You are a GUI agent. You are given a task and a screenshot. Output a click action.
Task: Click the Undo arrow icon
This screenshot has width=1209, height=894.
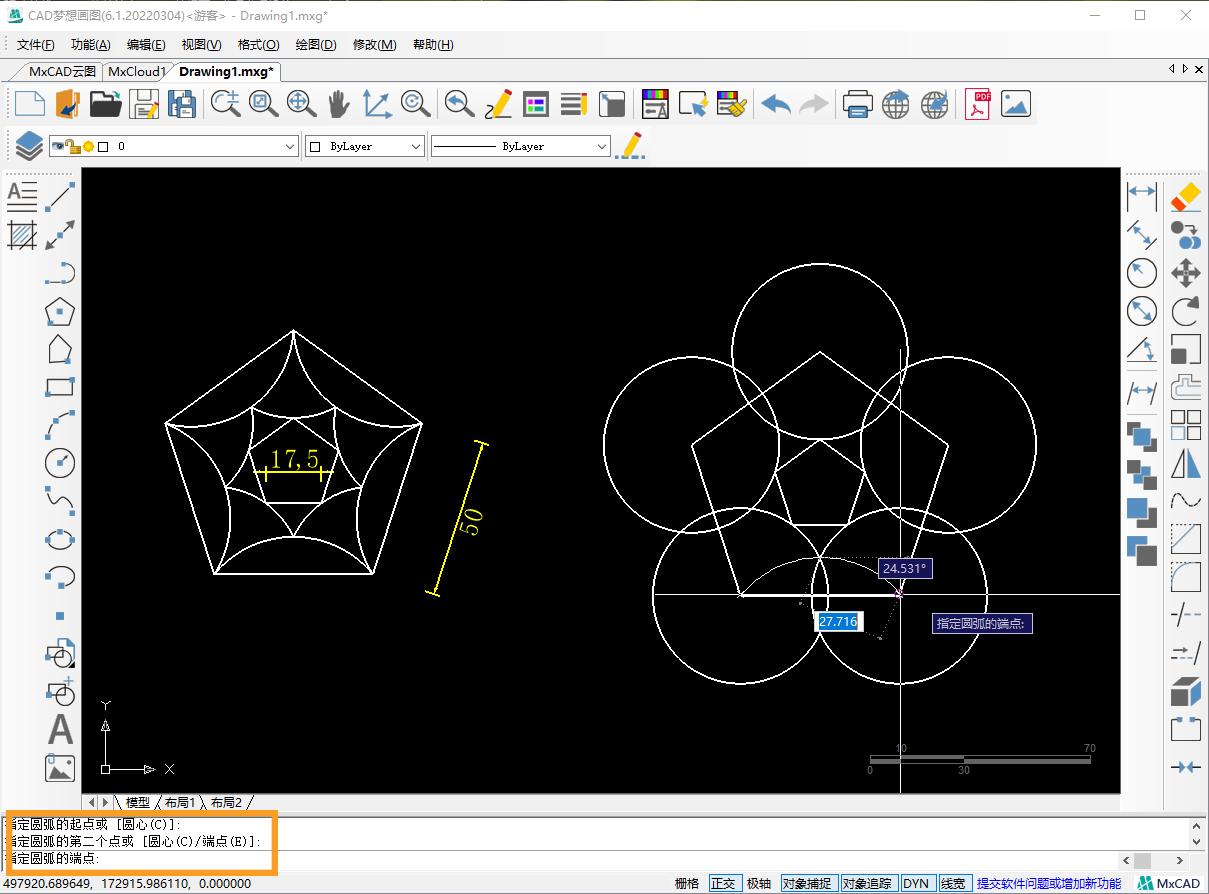(x=775, y=104)
